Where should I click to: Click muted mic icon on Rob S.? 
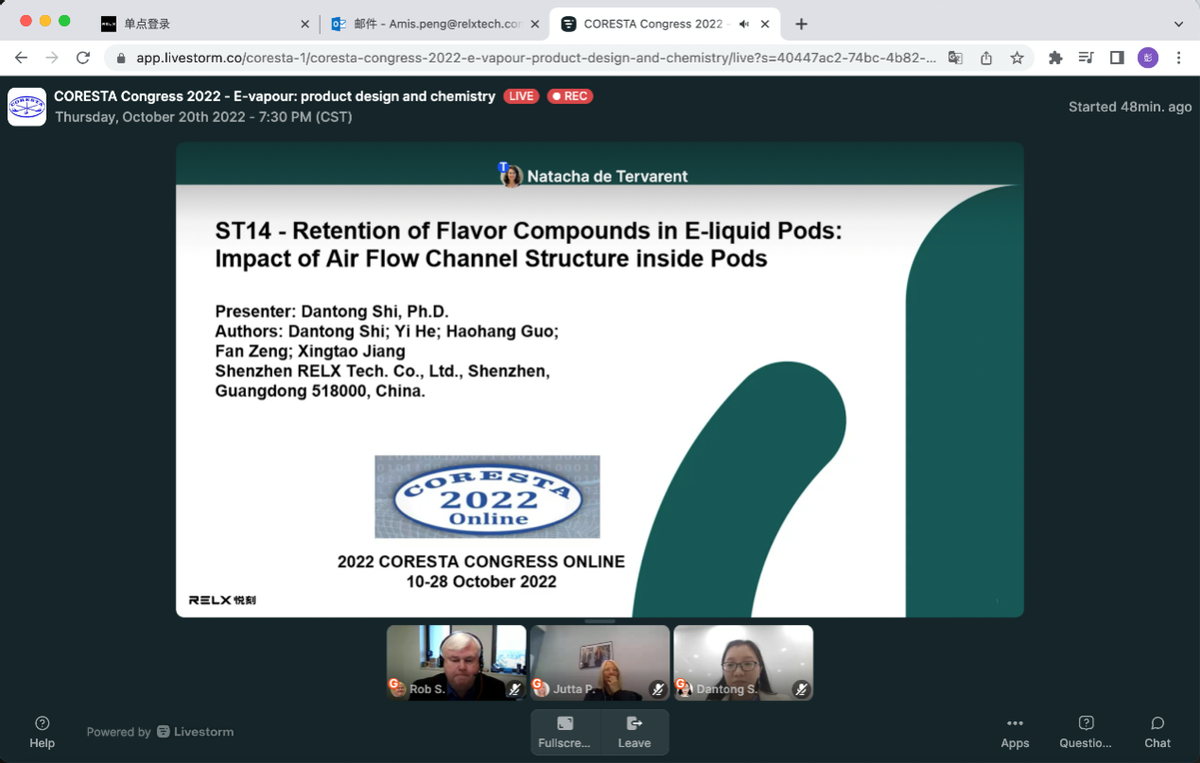click(515, 689)
